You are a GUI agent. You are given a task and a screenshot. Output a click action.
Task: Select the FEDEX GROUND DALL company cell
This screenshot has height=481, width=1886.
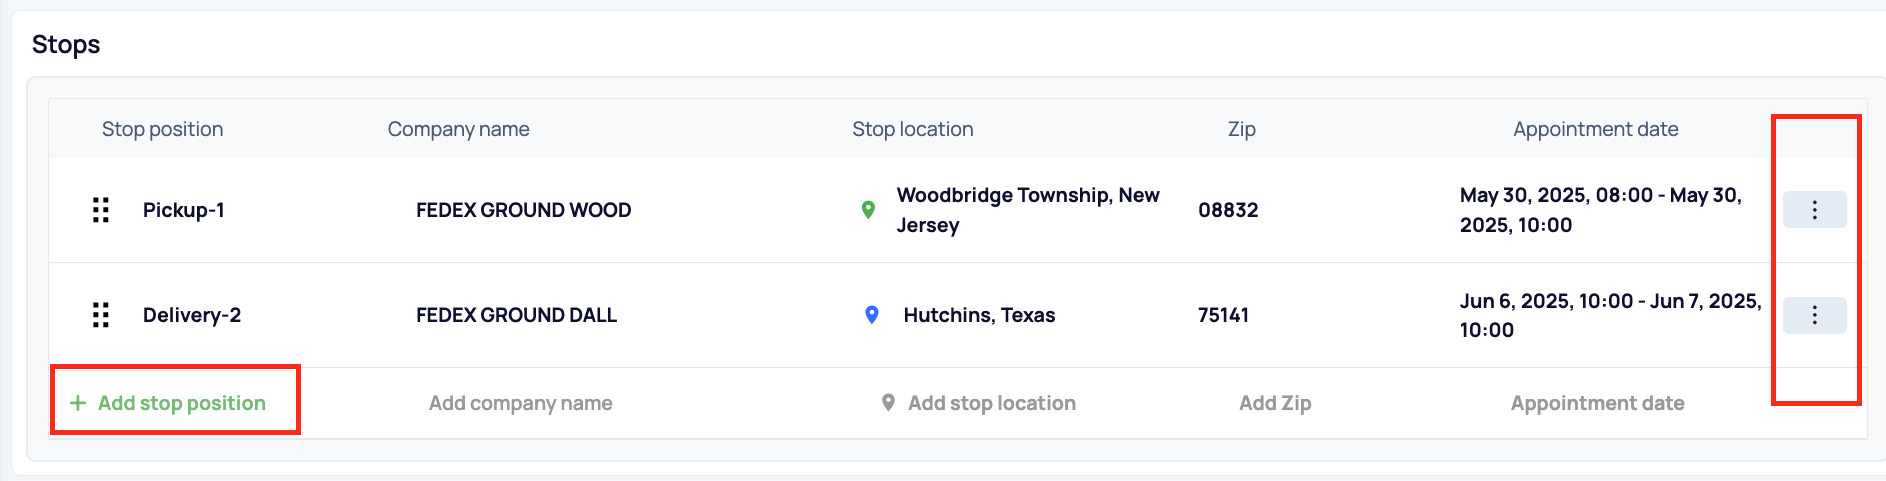517,315
